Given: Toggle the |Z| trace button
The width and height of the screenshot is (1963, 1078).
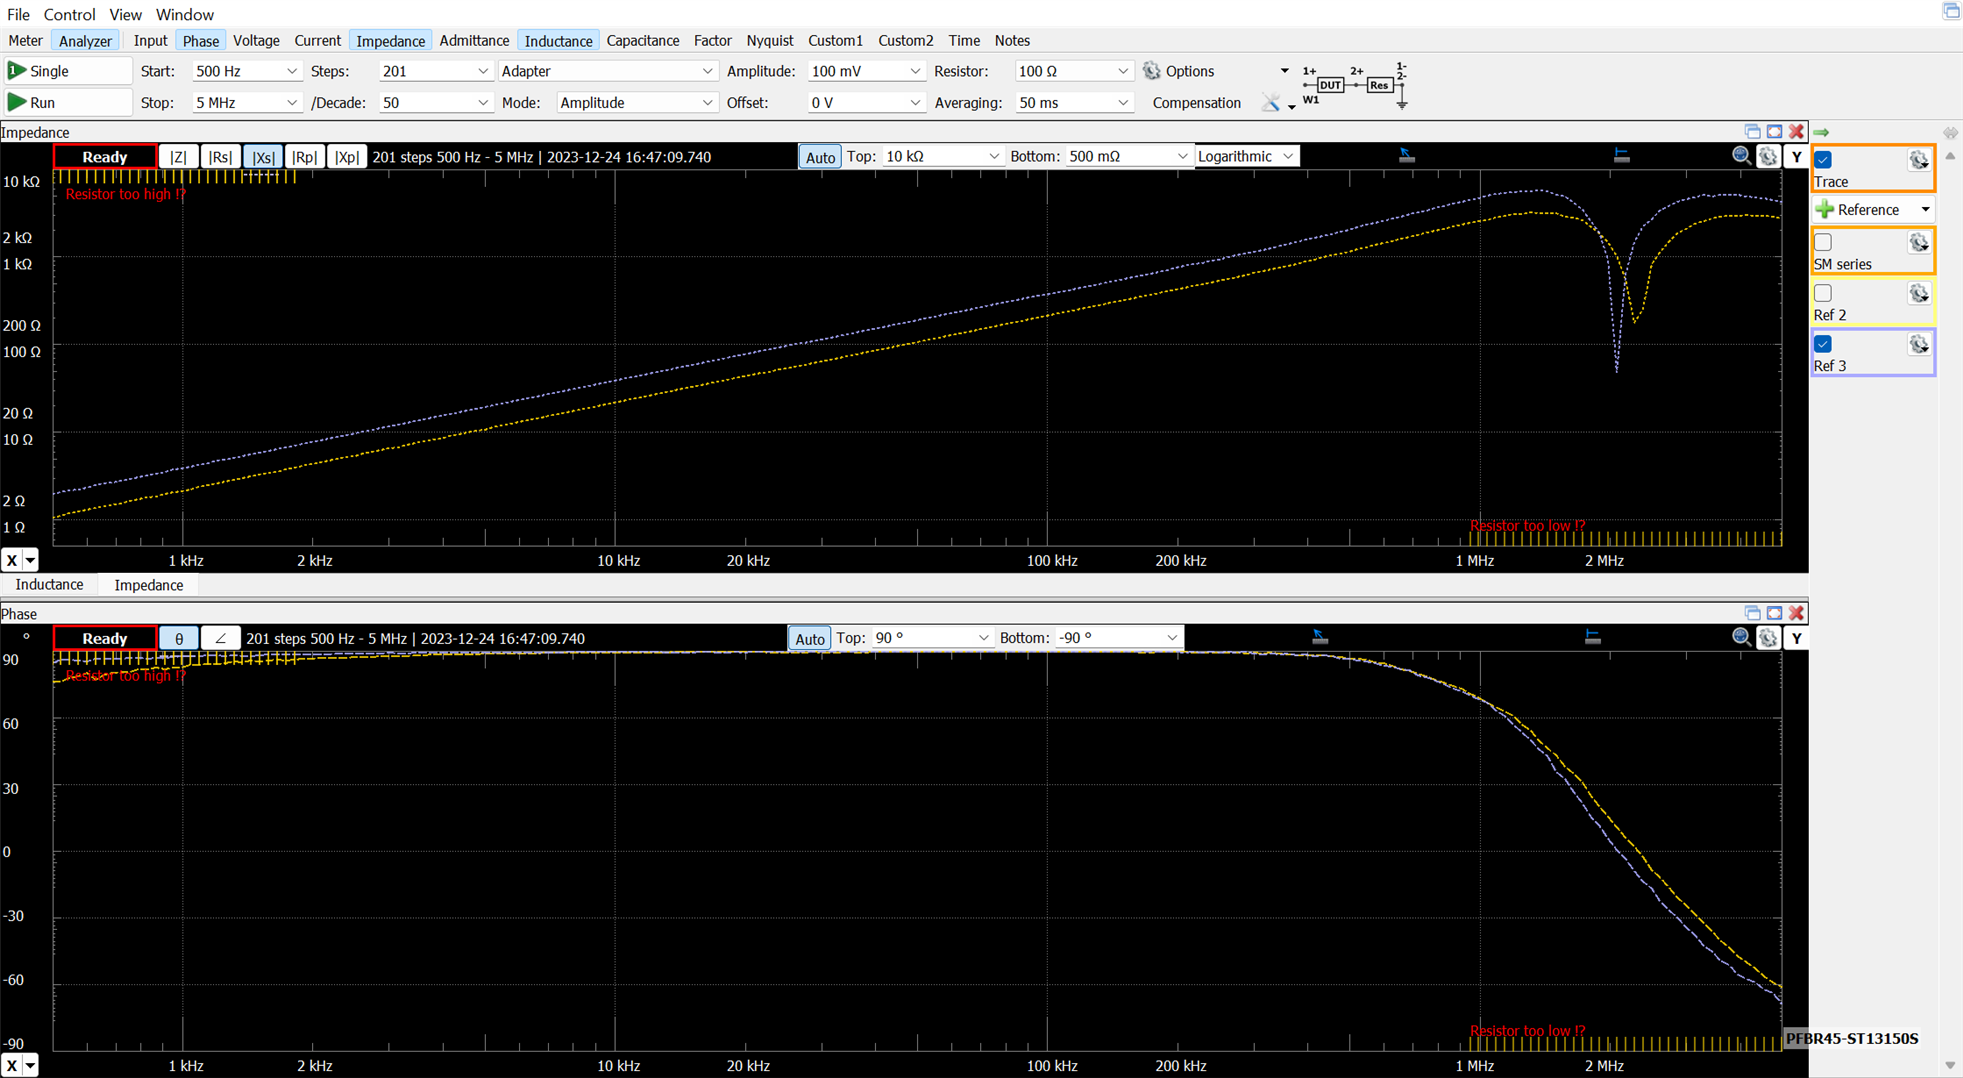Looking at the screenshot, I should coord(178,157).
